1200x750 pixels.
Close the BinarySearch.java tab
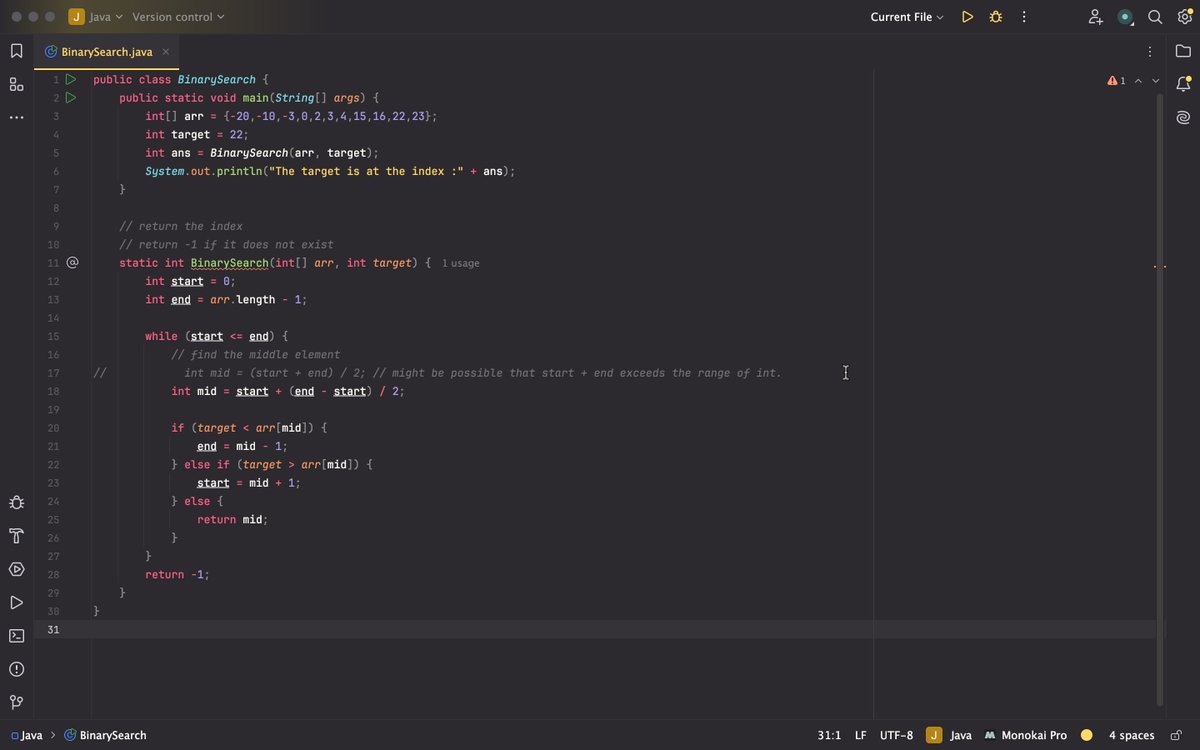point(166,52)
